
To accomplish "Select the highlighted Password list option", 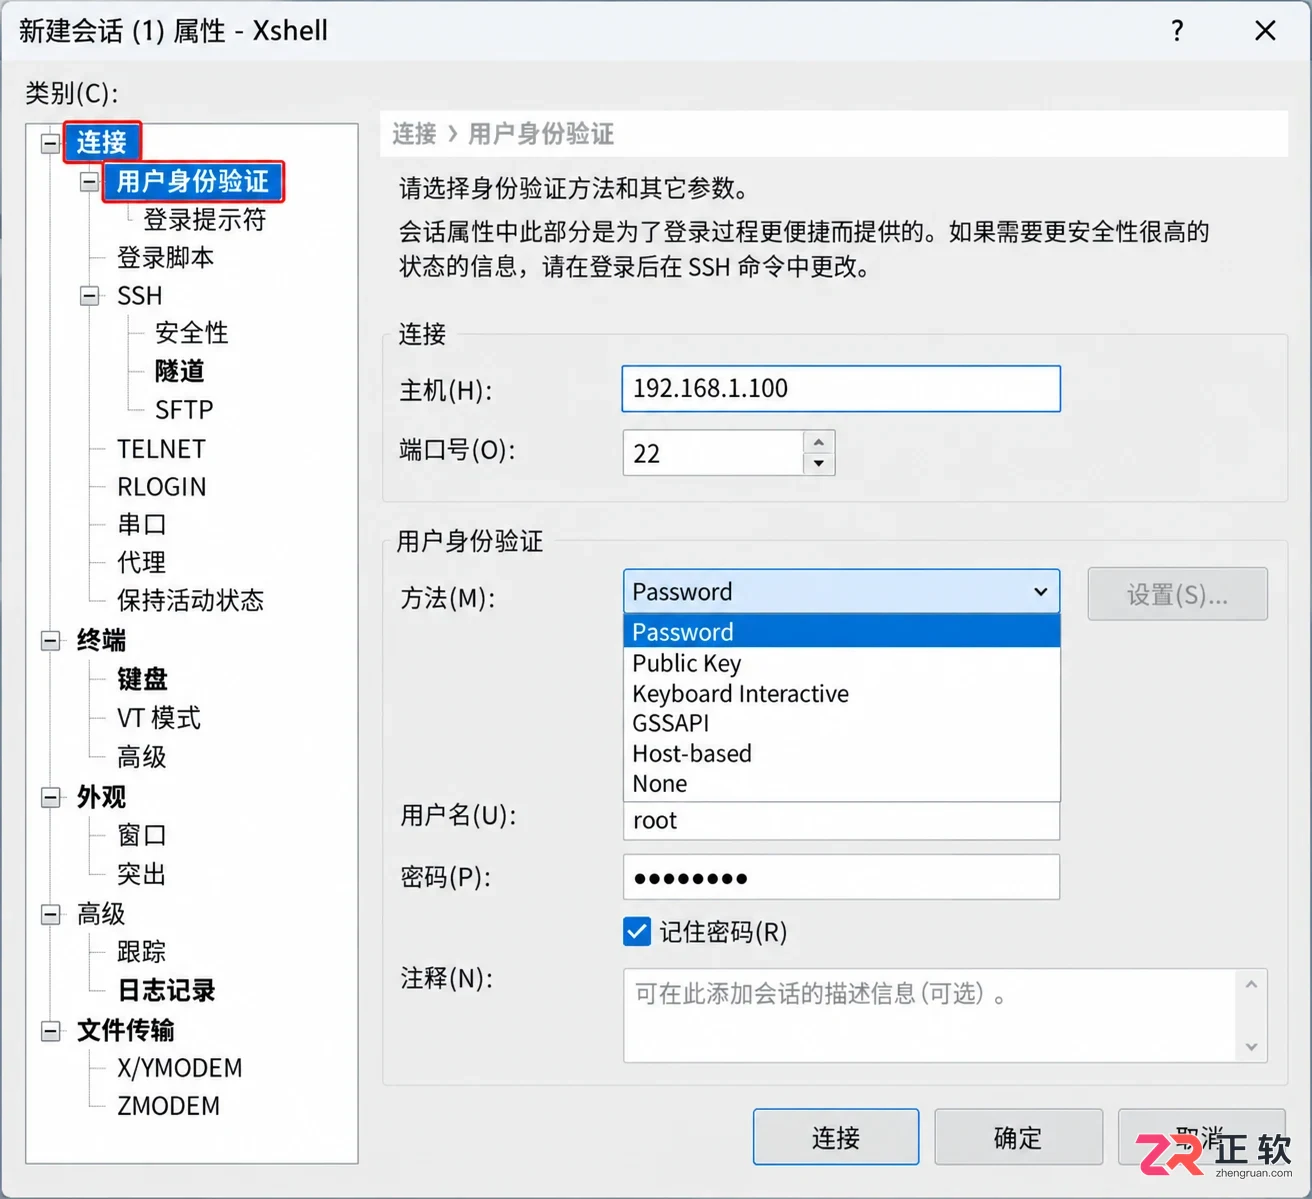I will coord(841,632).
